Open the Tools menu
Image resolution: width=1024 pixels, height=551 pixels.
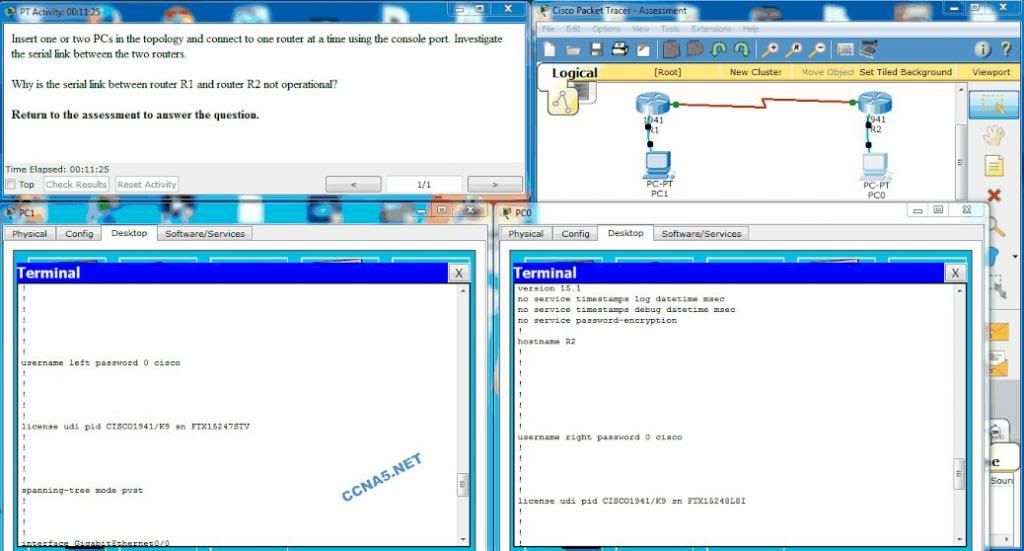[670, 29]
